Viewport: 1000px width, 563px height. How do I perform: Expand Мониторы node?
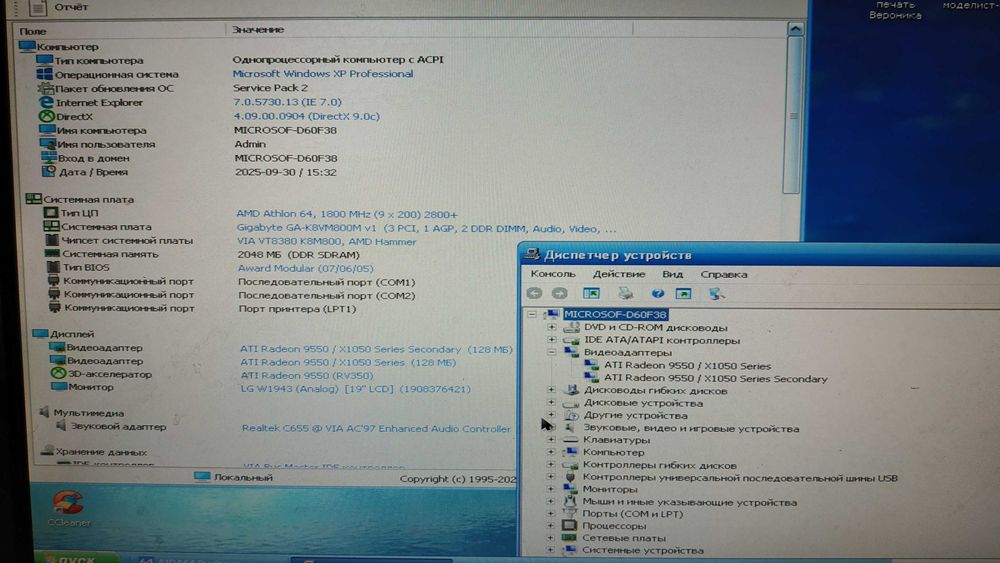(551, 489)
